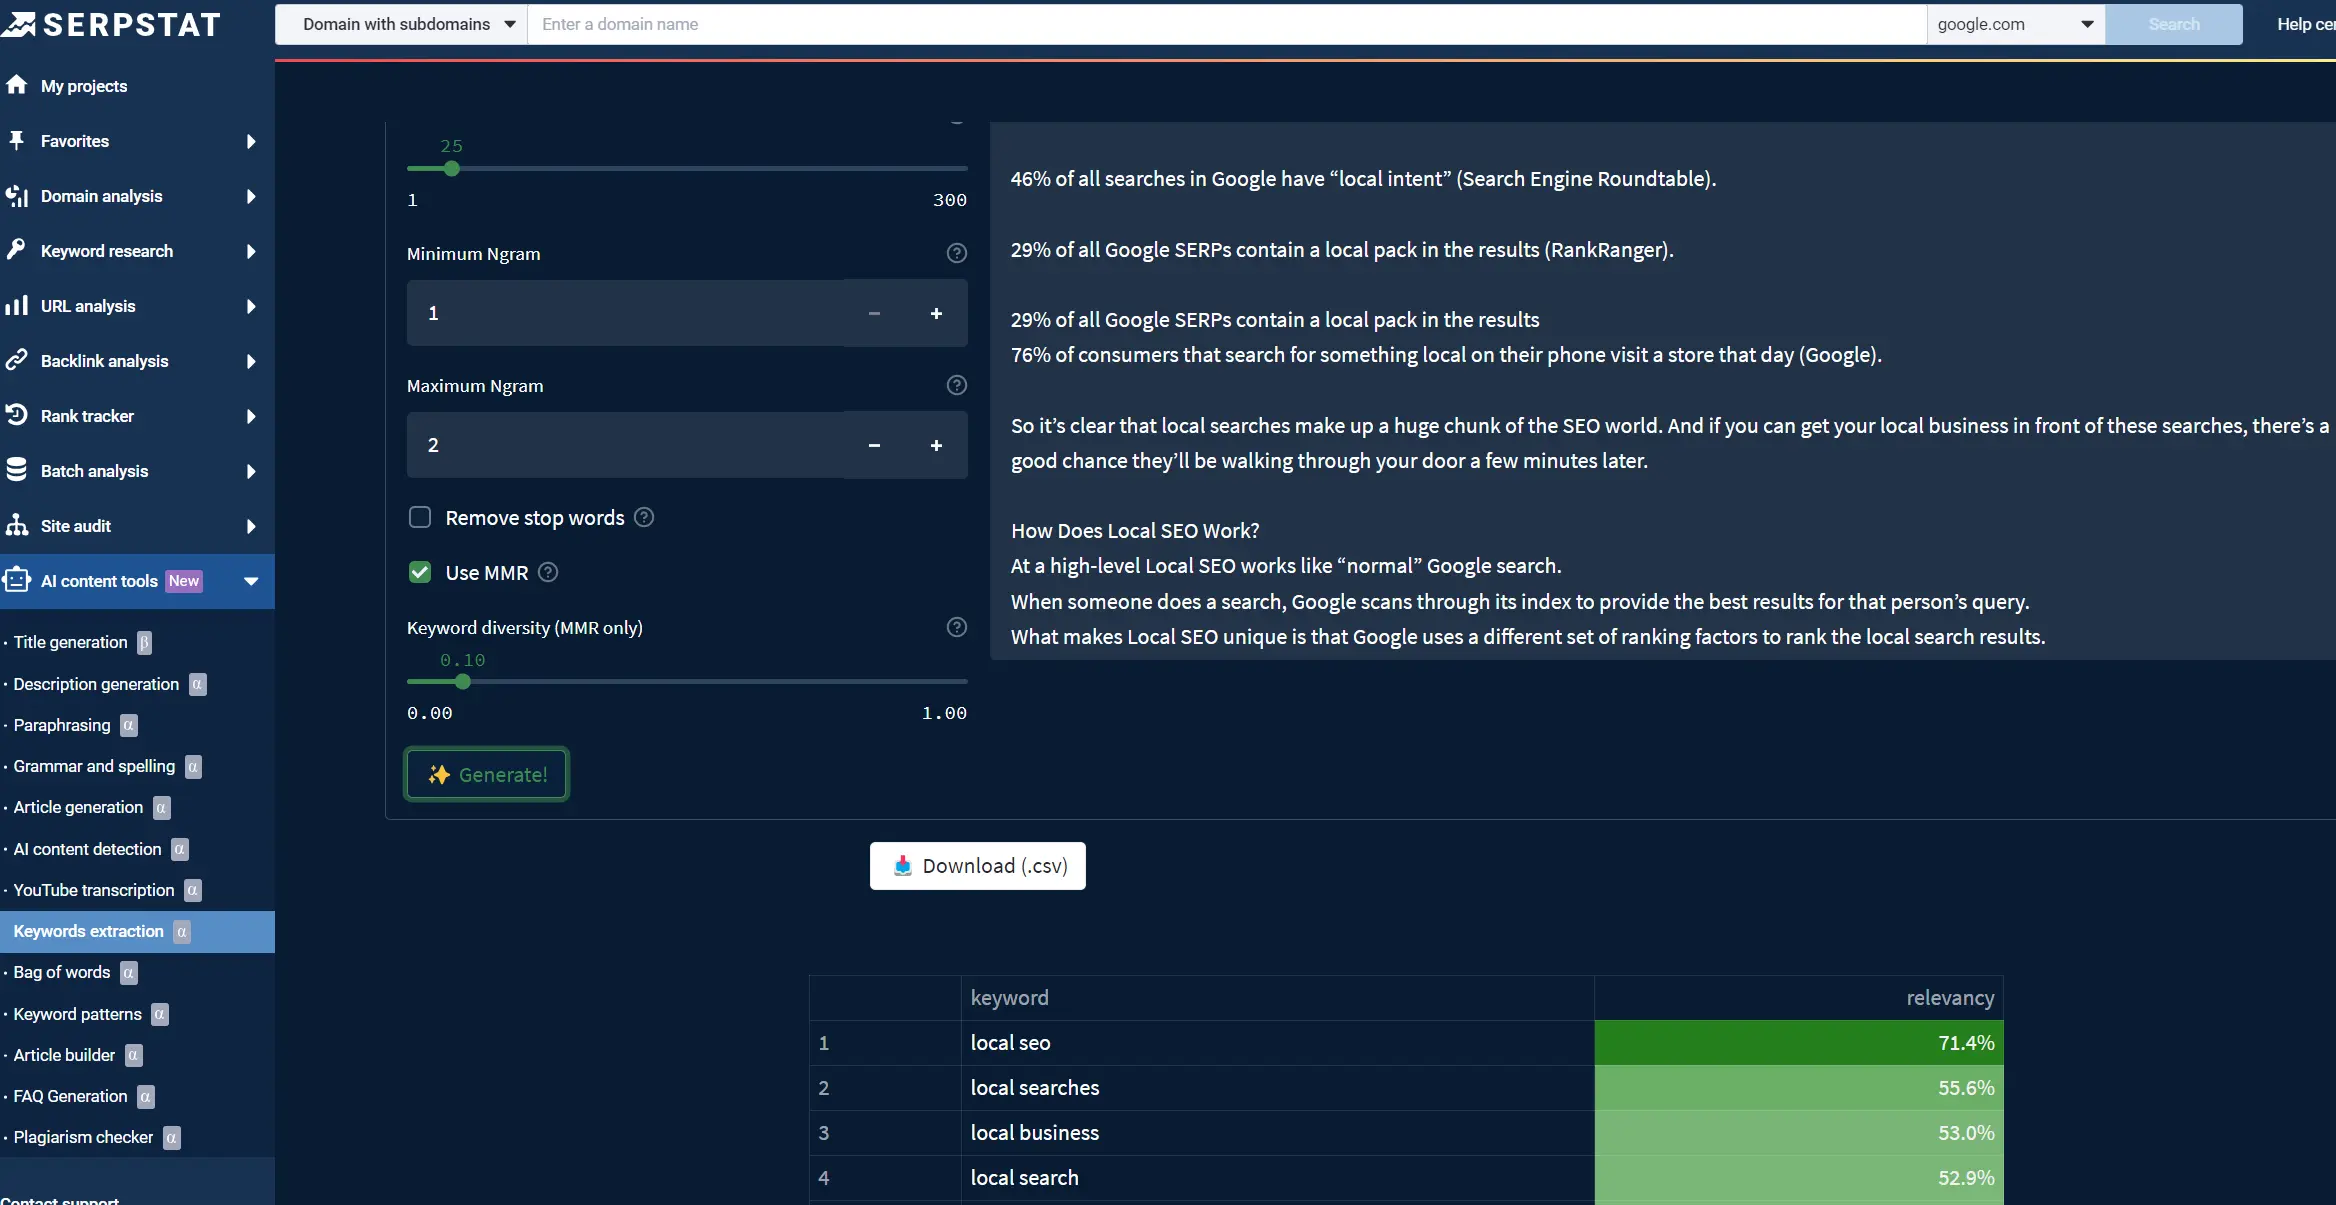Open Domain with subdomains dropdown
2336x1205 pixels.
[401, 24]
